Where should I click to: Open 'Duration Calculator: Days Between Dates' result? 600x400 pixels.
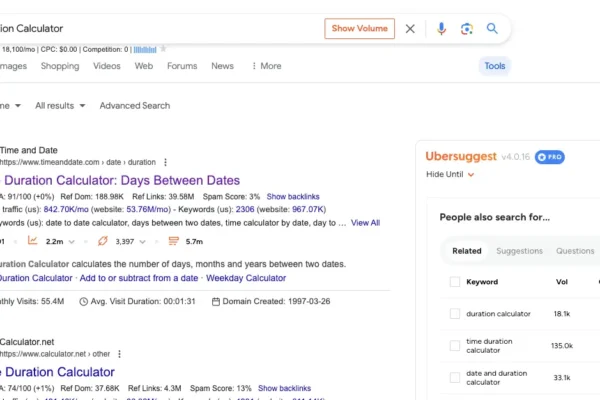click(x=122, y=180)
